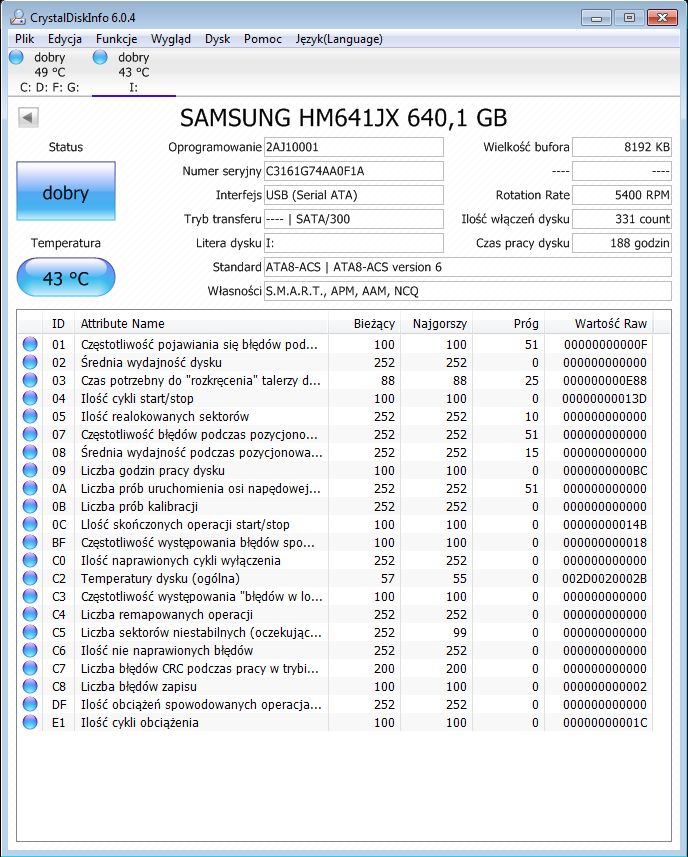Click the status orb of attribute E1

click(x=30, y=722)
